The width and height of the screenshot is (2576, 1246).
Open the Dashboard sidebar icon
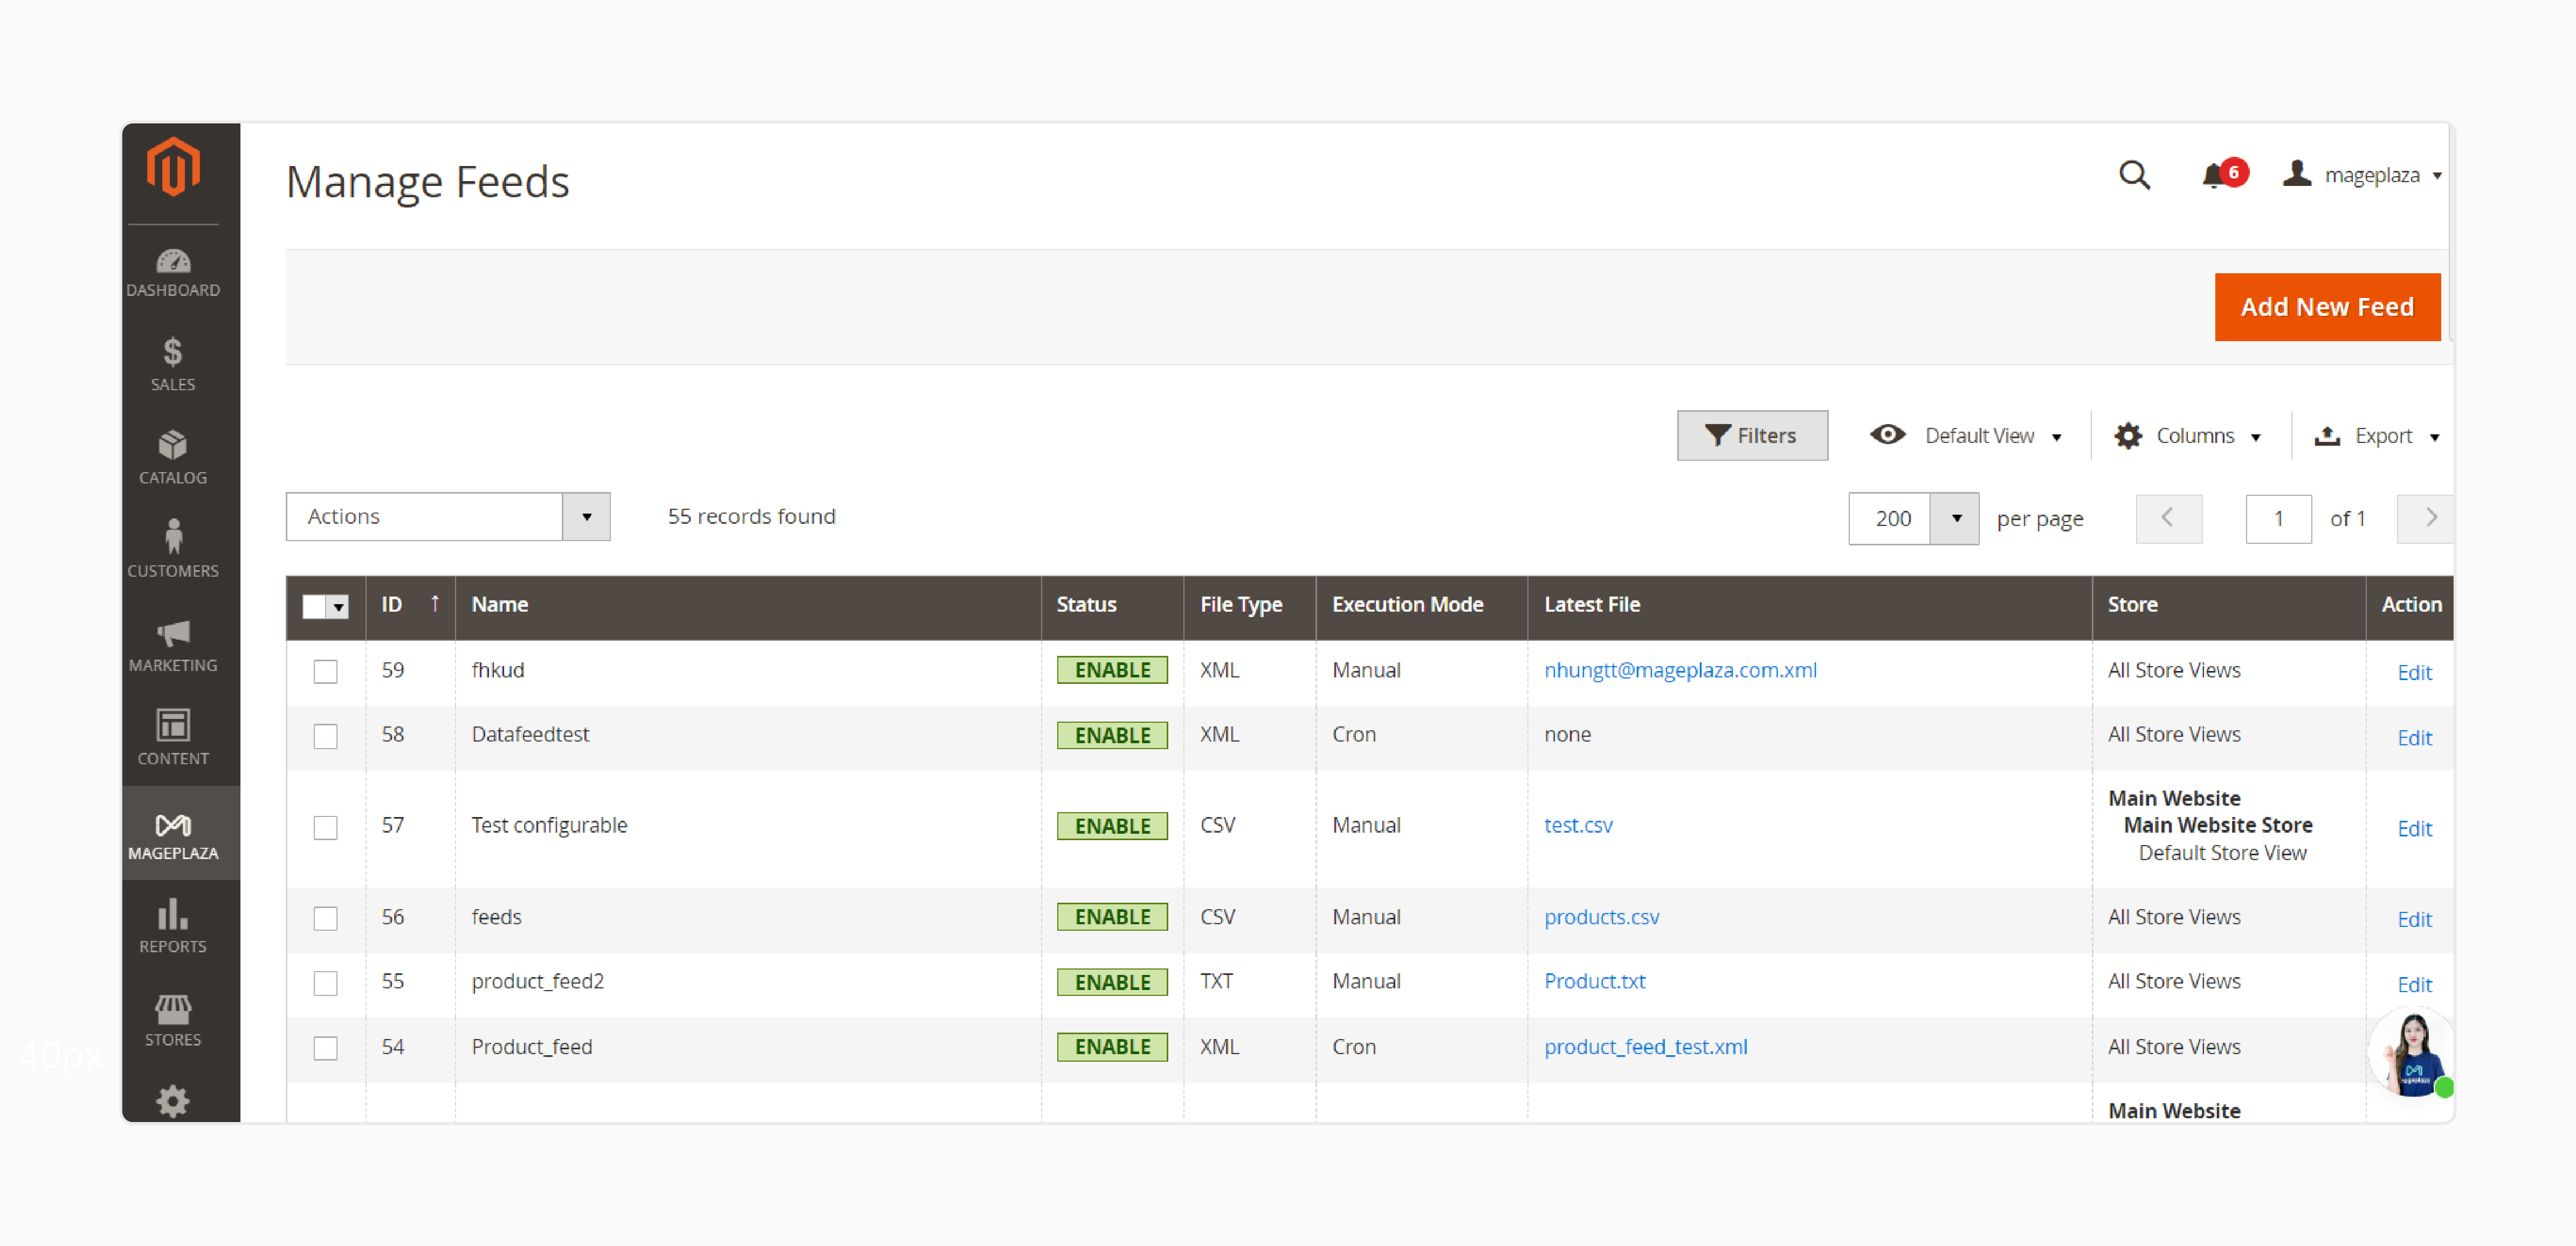tap(173, 262)
